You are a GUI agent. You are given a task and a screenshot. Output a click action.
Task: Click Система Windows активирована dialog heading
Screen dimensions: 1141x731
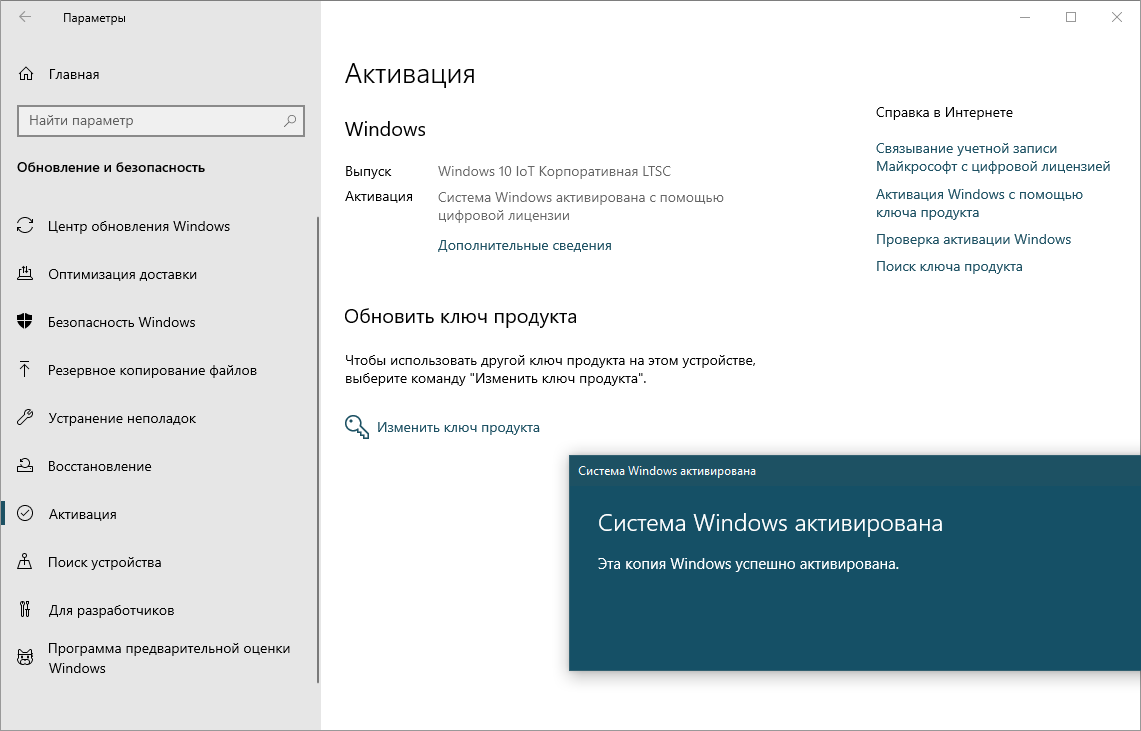[x=770, y=523]
